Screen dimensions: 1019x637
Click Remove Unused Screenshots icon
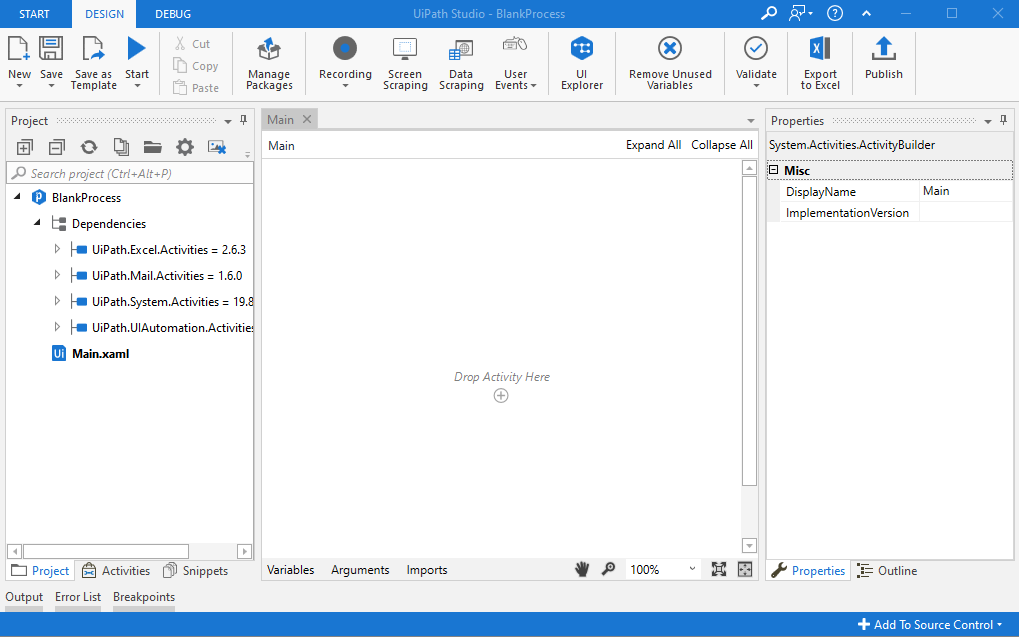(x=217, y=147)
